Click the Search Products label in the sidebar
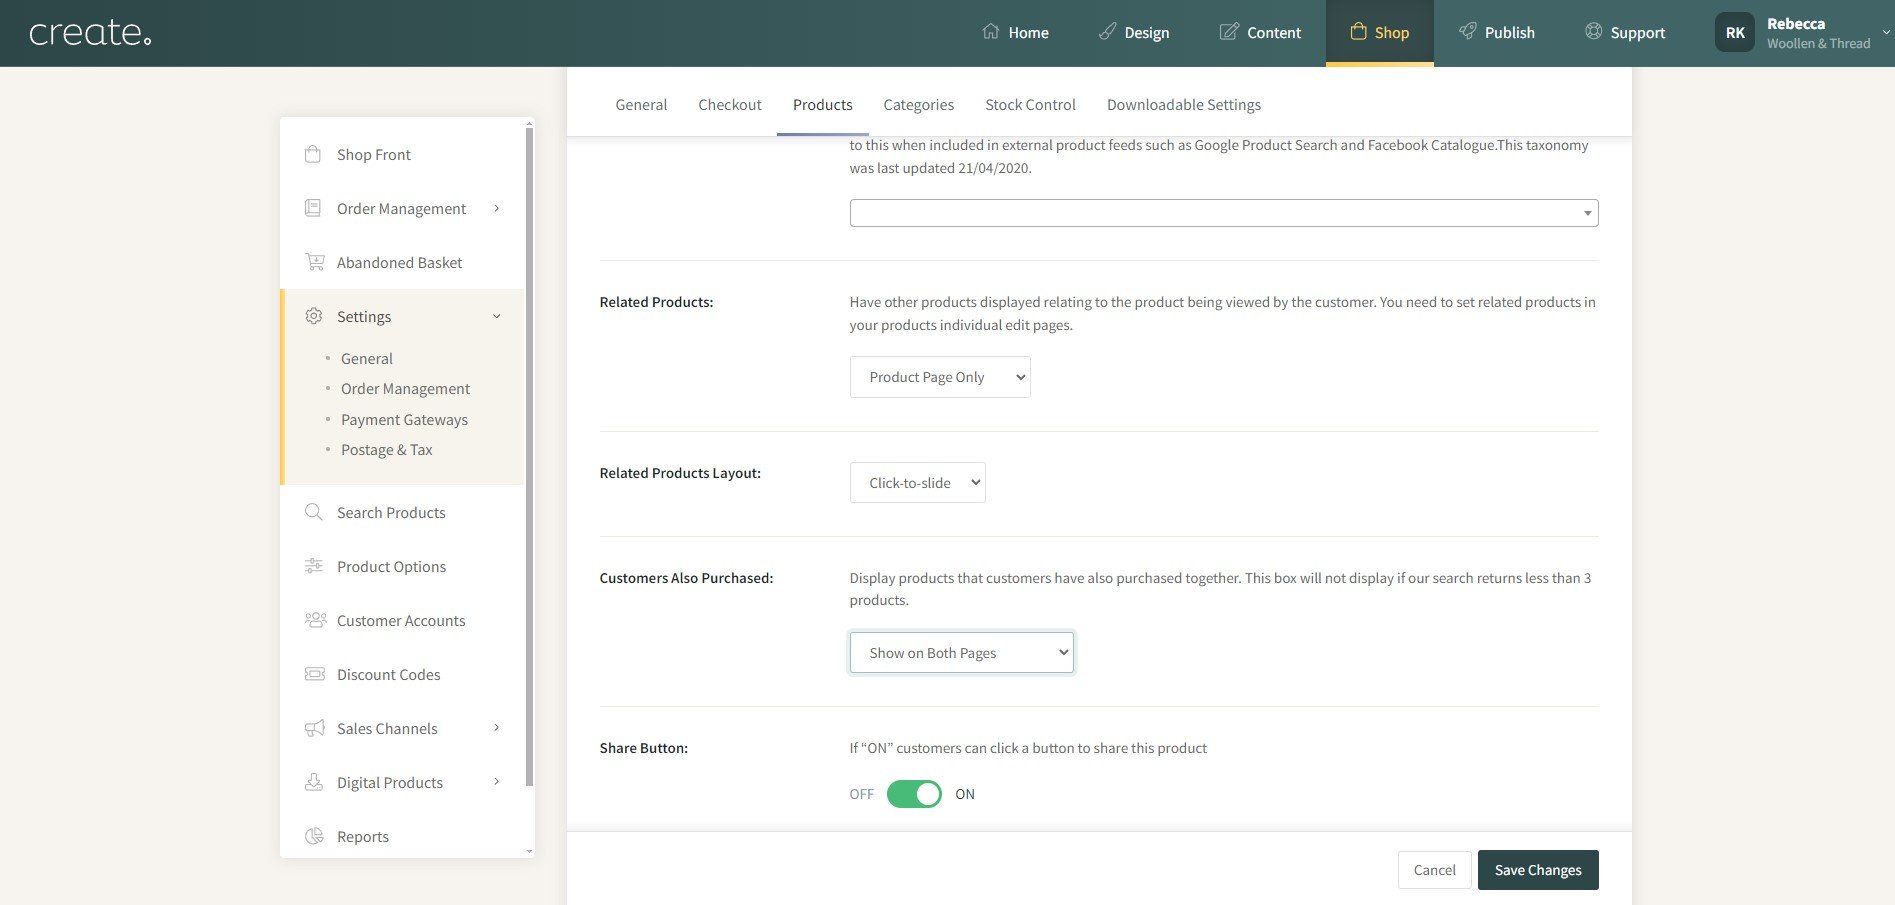The width and height of the screenshot is (1895, 905). 391,512
